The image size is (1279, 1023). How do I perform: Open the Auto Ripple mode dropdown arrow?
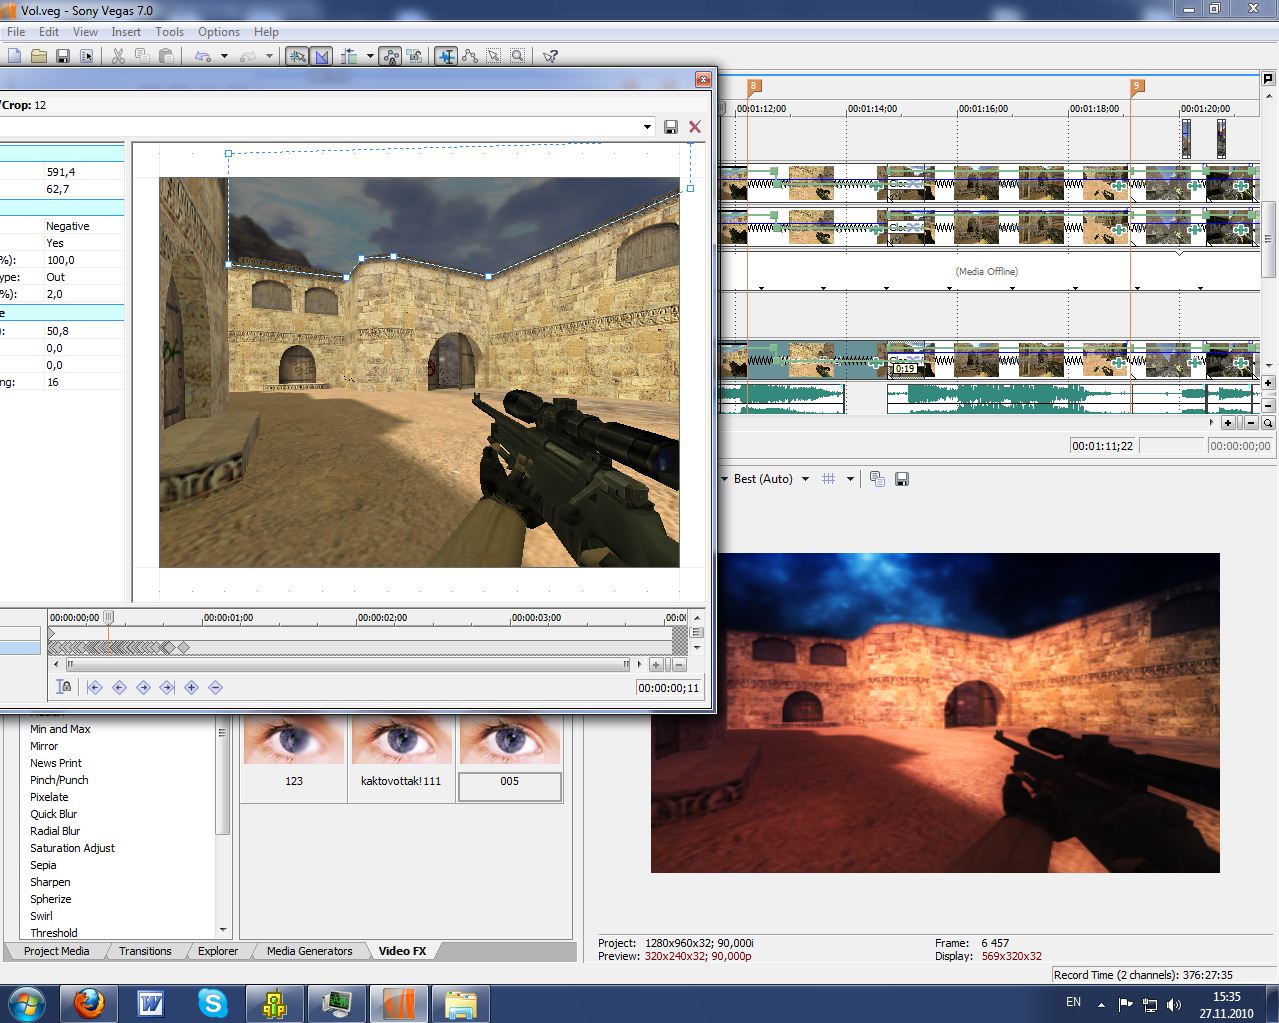370,57
